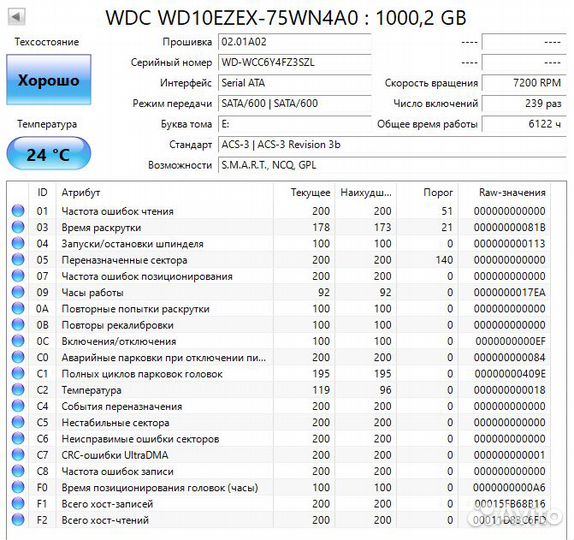Select the Частота ошибок позиционирования row
The image size is (574, 540).
(x=279, y=276)
